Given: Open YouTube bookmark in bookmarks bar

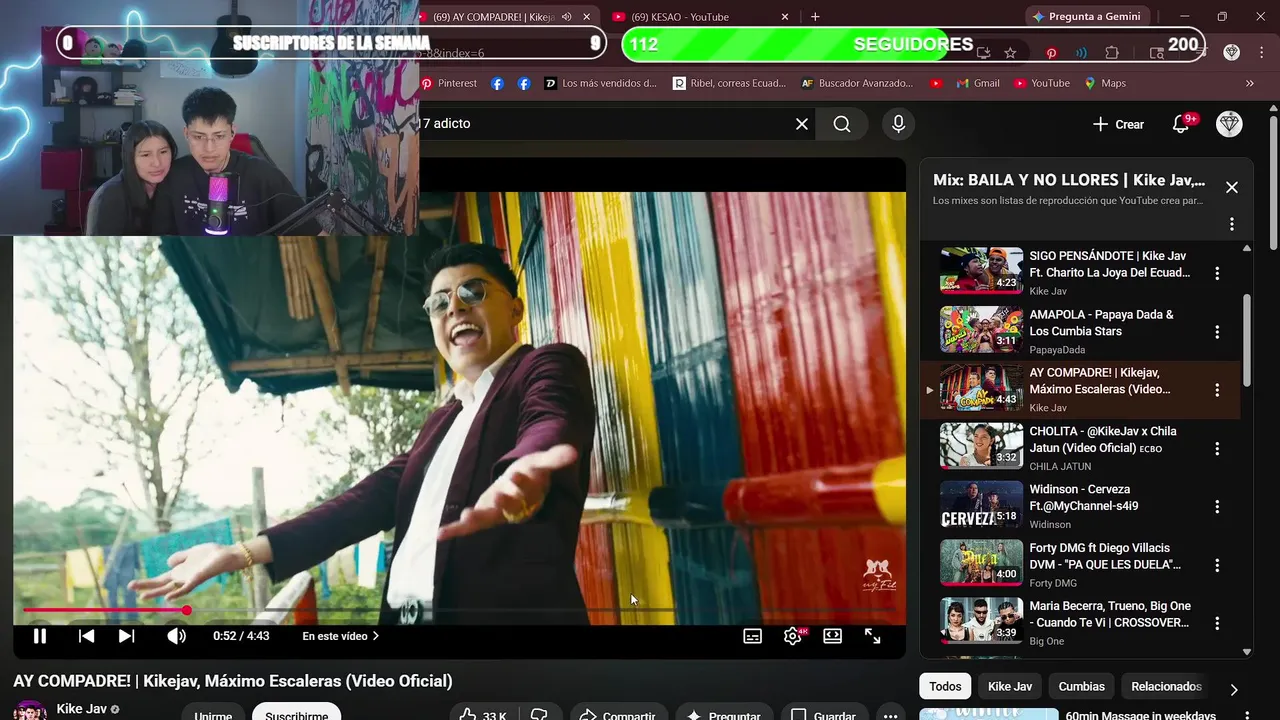Looking at the screenshot, I should click(x=1041, y=83).
